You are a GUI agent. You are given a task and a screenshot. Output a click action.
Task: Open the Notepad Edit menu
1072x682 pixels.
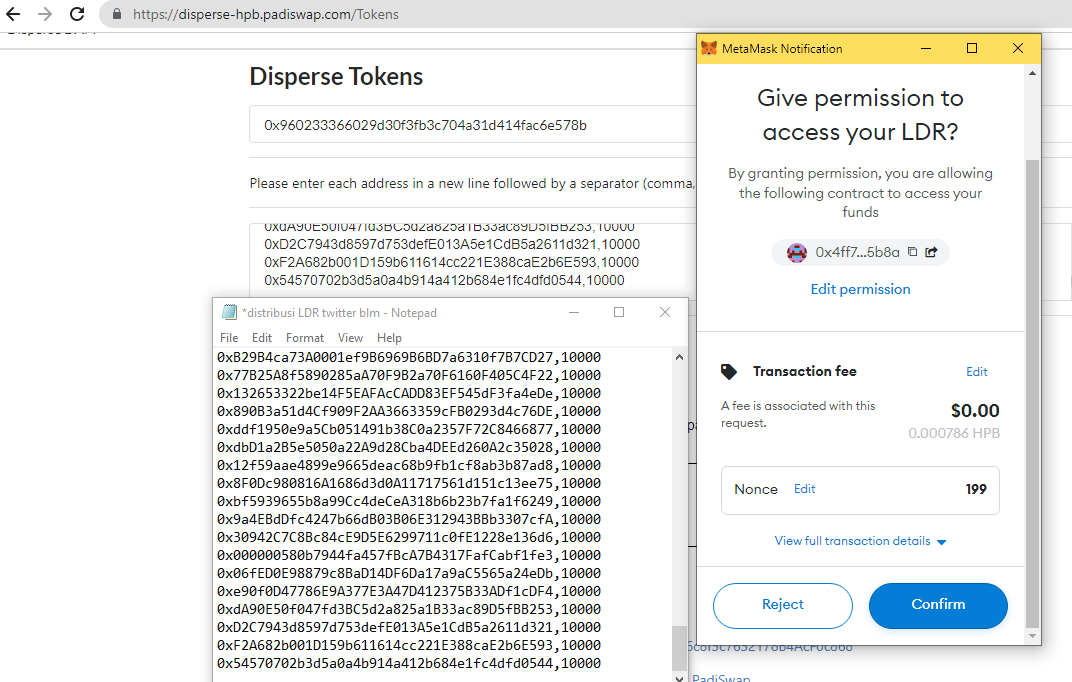[x=262, y=338]
